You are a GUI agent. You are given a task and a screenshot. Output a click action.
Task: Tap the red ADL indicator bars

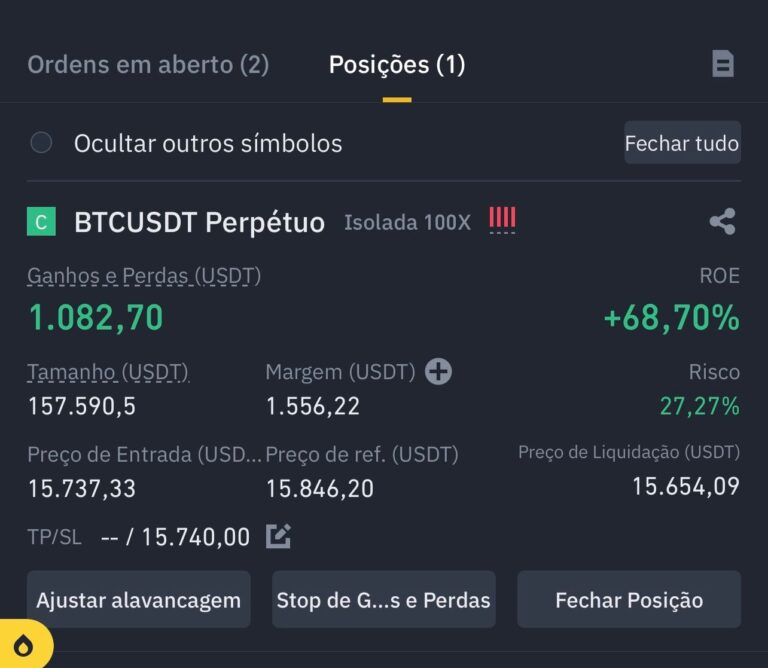point(503,217)
